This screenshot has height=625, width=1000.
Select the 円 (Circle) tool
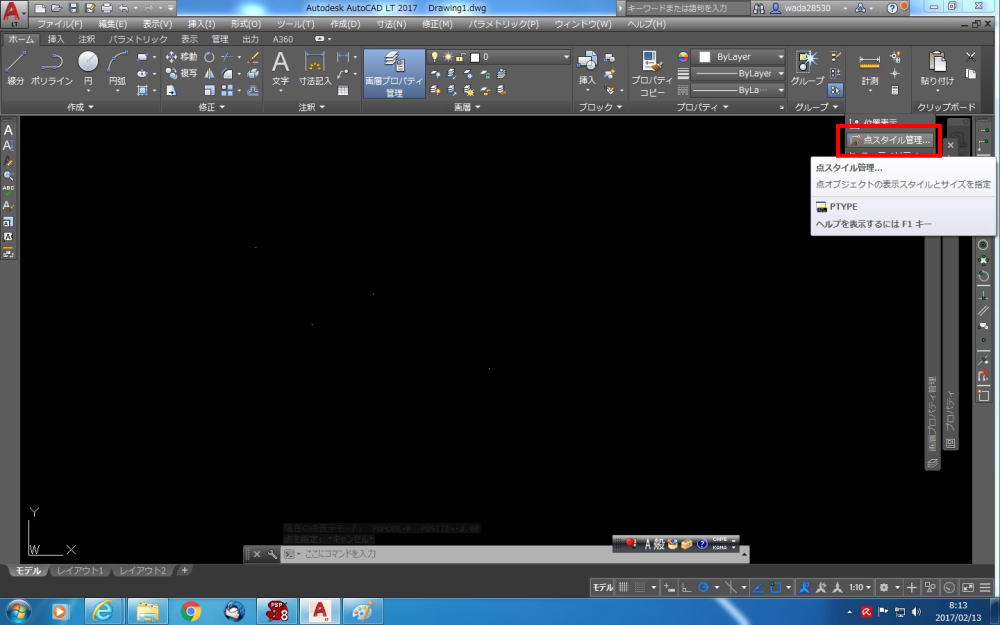tap(88, 68)
